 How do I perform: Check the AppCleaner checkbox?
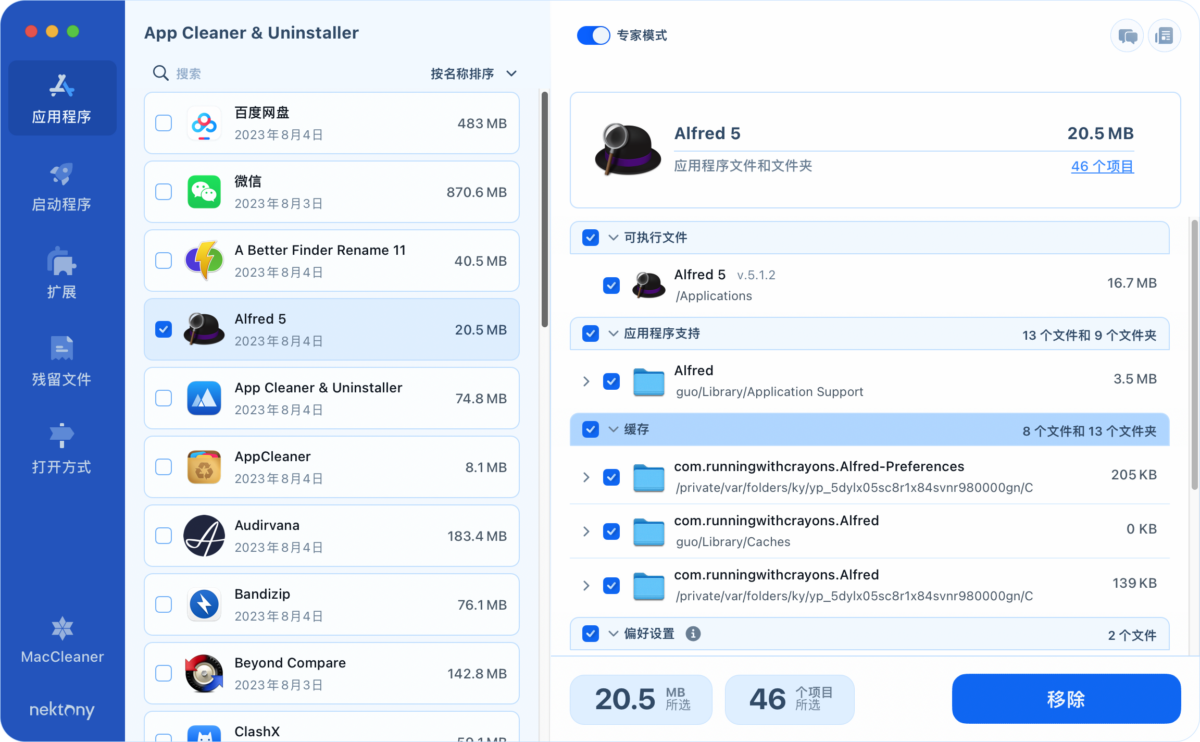[x=163, y=467]
